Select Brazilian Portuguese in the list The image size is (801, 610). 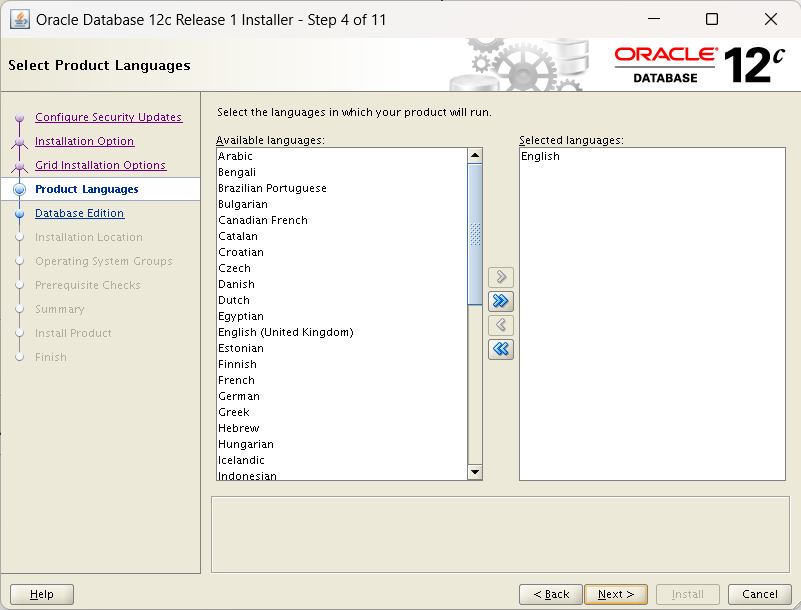pyautogui.click(x=342, y=188)
